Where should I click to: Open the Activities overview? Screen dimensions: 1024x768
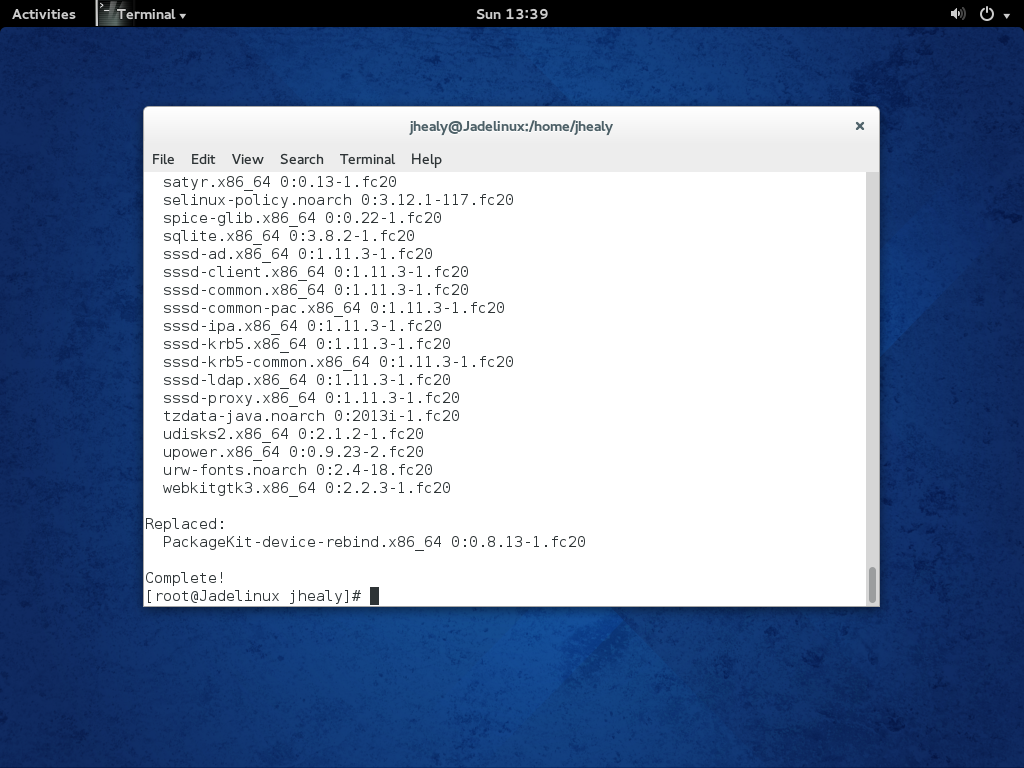(44, 14)
